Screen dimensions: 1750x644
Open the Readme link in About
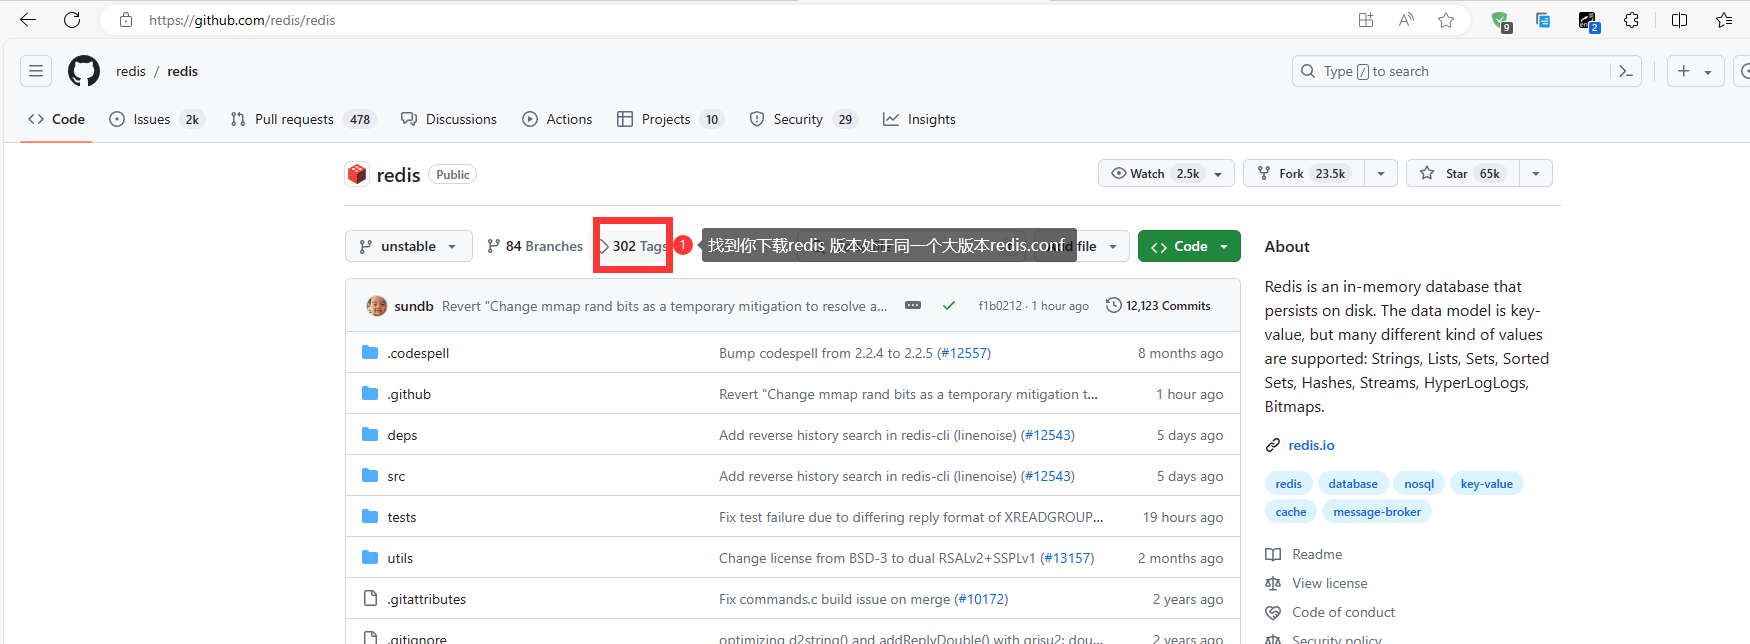(1304, 554)
